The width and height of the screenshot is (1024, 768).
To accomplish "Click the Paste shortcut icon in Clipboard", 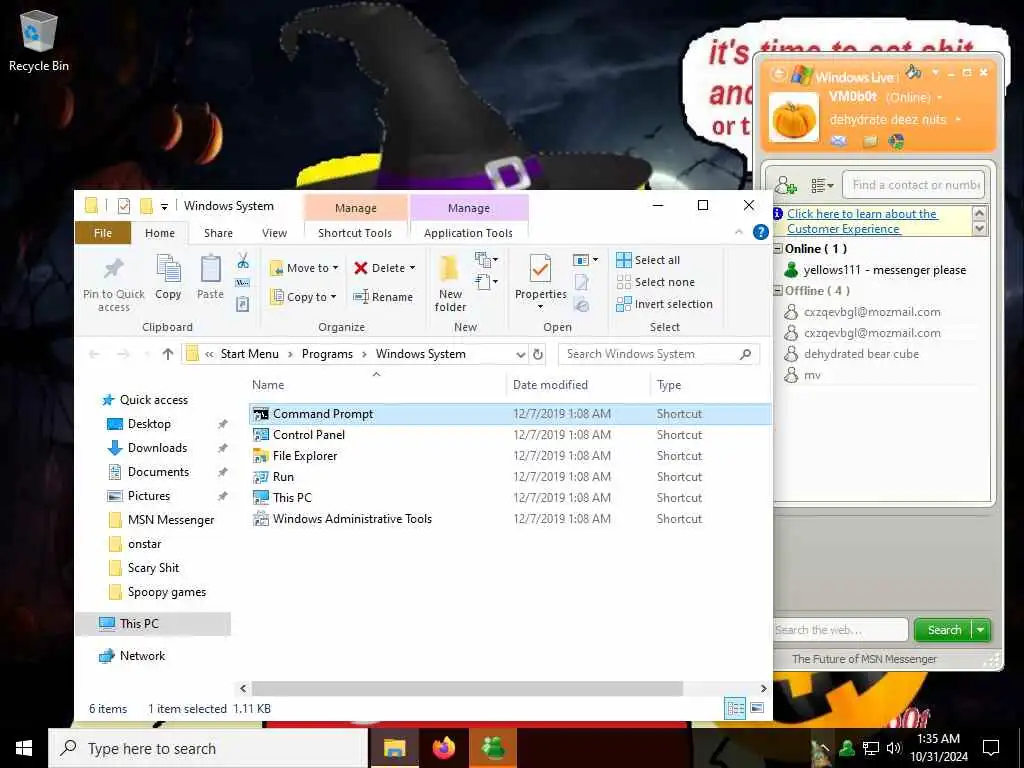I will [242, 304].
